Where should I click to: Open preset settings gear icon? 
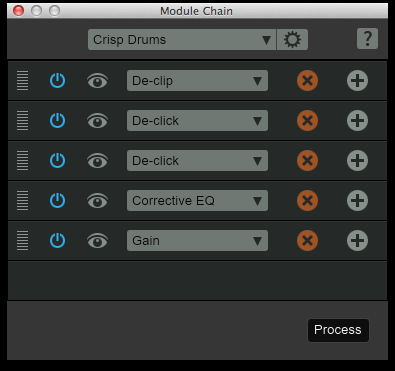coord(292,40)
